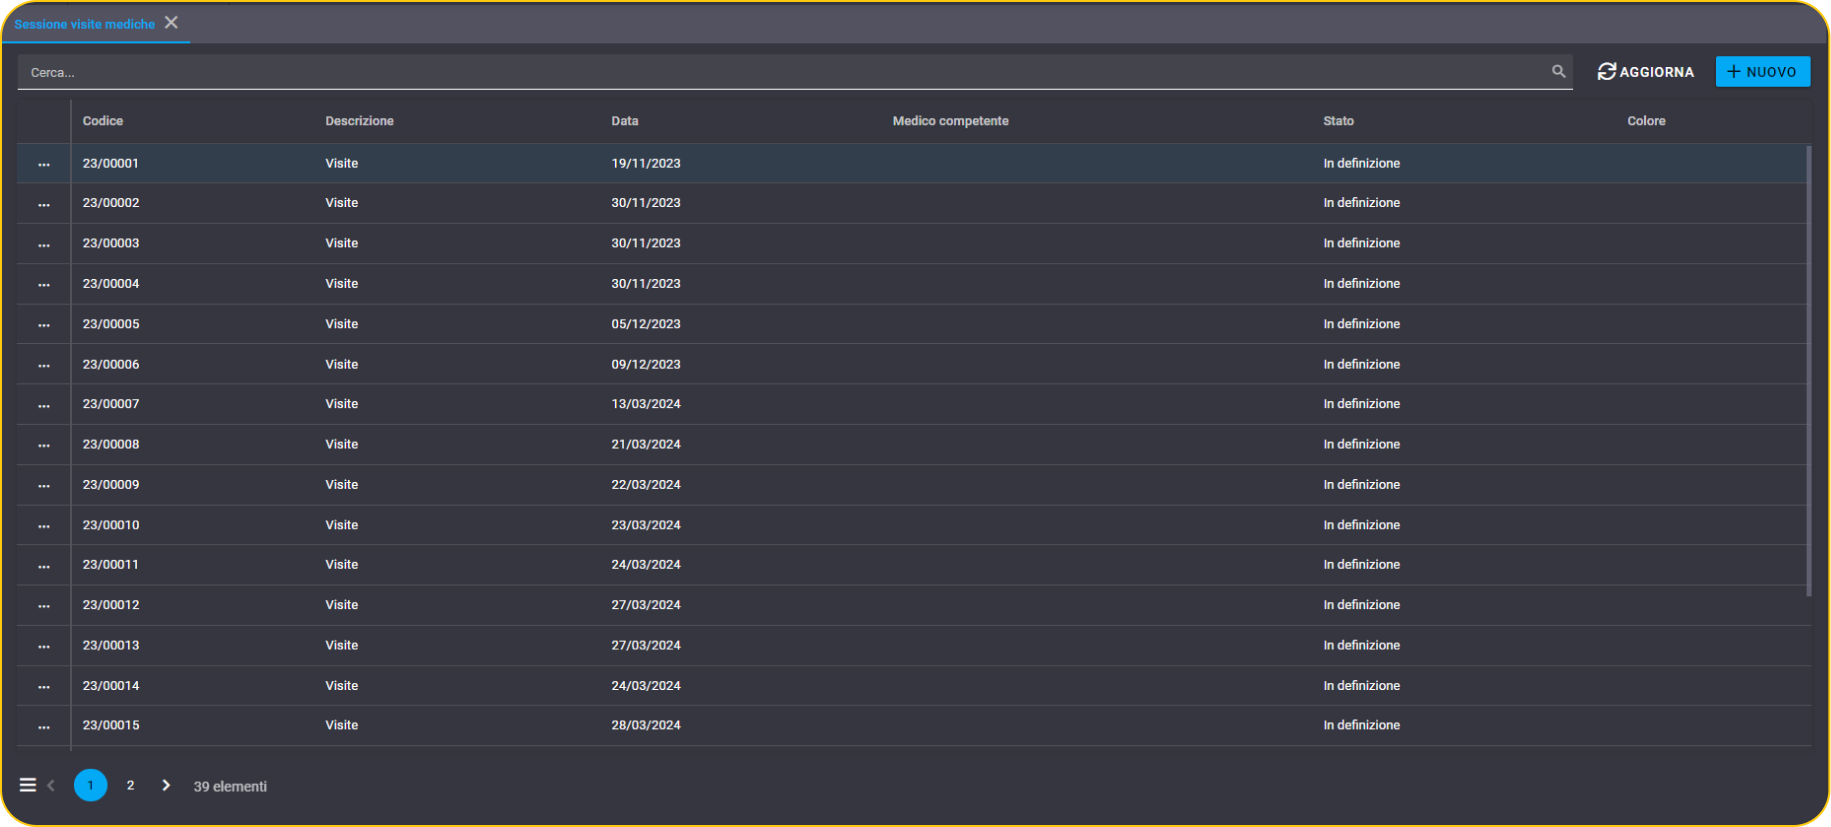Image resolution: width=1831 pixels, height=827 pixels.
Task: Refresh list with Aggiorna button
Action: point(1646,71)
